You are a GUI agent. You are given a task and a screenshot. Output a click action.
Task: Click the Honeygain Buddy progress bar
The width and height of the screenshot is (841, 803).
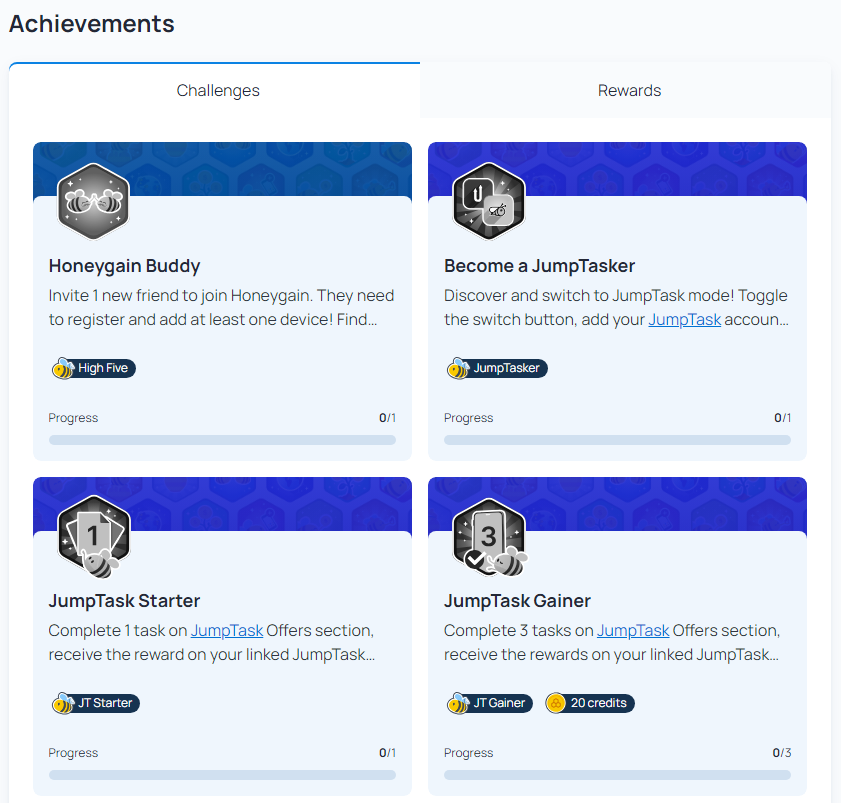coord(222,440)
